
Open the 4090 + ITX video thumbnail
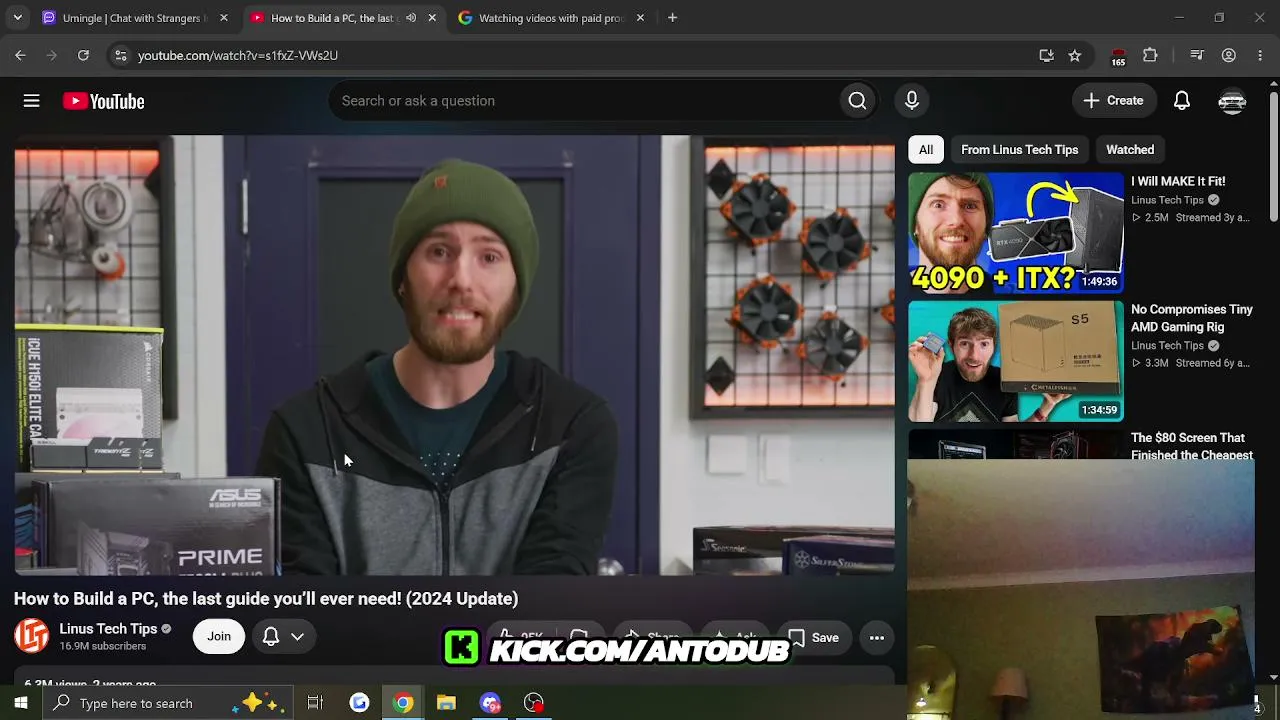(x=1016, y=233)
